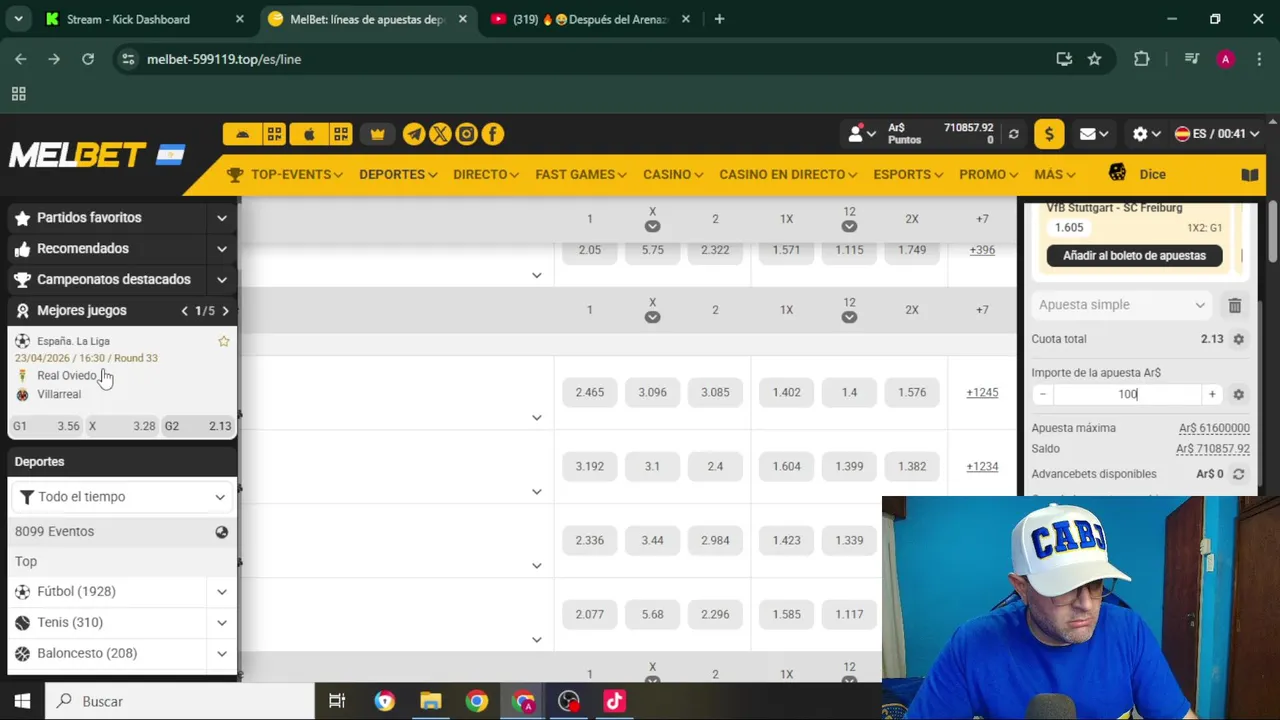Open the CASINO EN DIRECTO menu
This screenshot has height=720, width=1280.
[x=788, y=174]
